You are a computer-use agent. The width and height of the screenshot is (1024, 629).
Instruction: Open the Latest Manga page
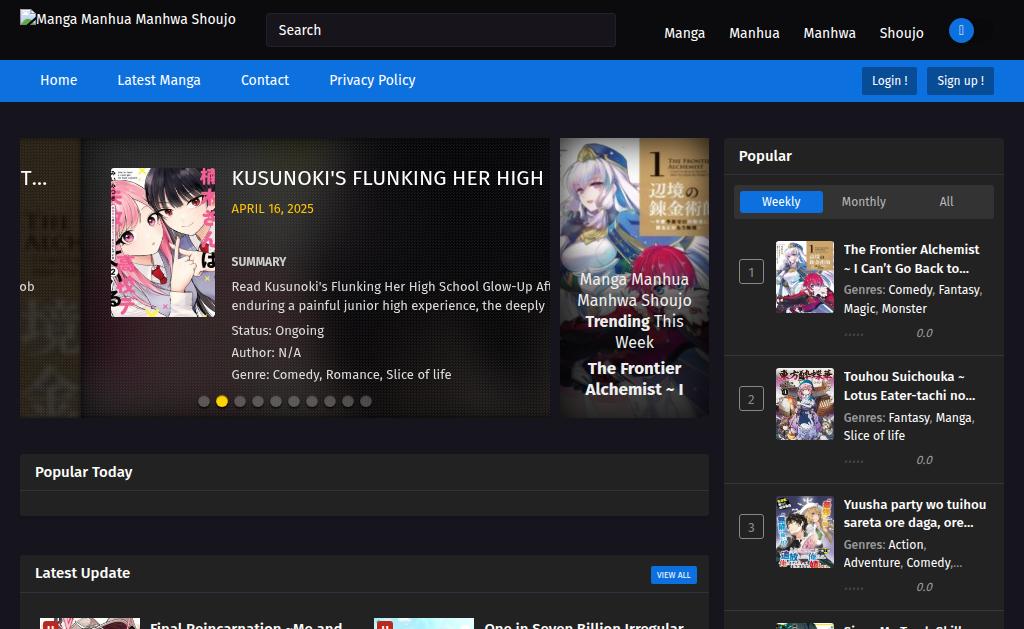pyautogui.click(x=159, y=80)
